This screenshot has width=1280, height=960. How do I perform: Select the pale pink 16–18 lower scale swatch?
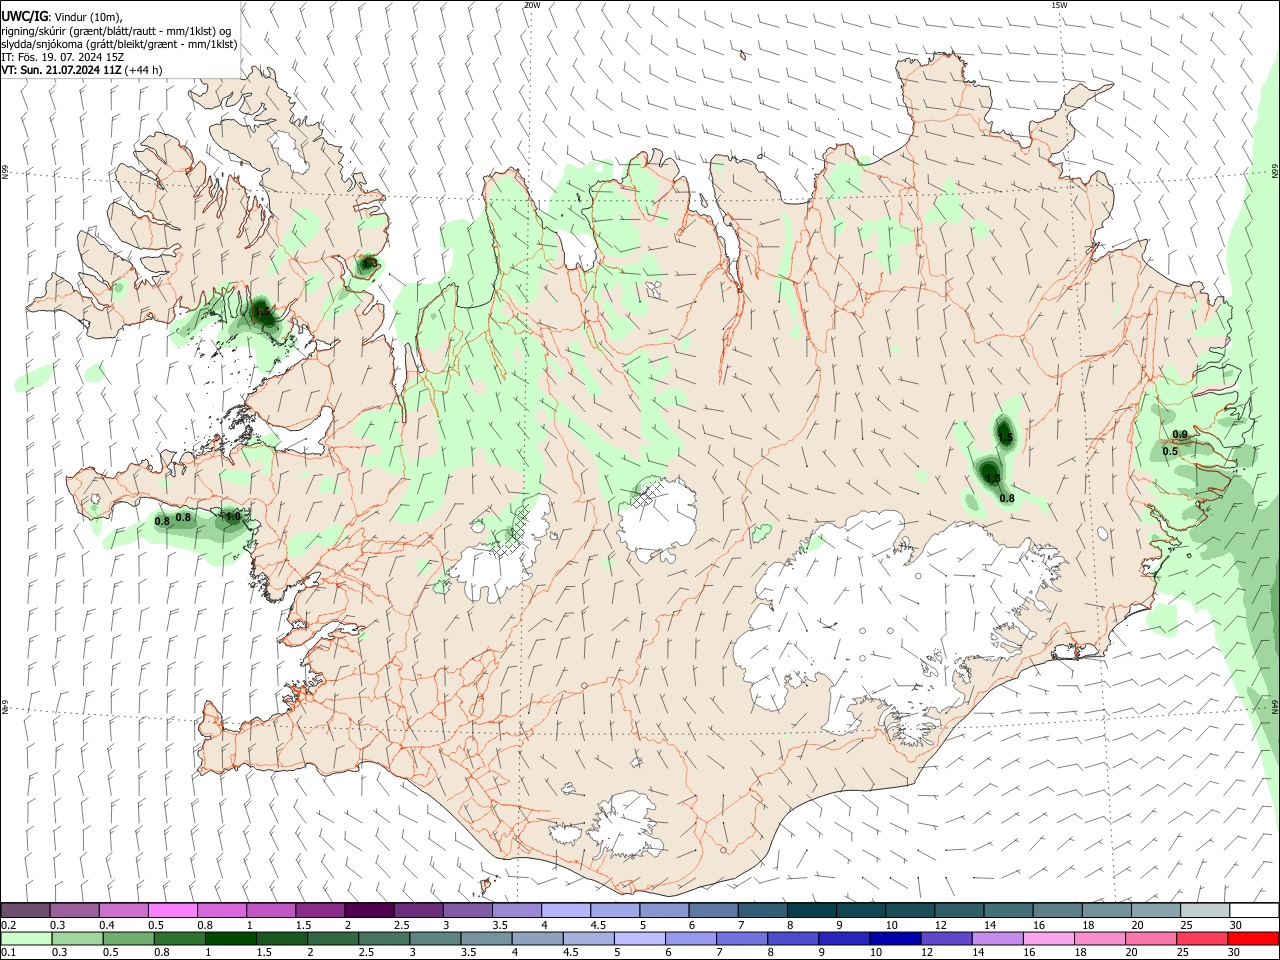1048,939
